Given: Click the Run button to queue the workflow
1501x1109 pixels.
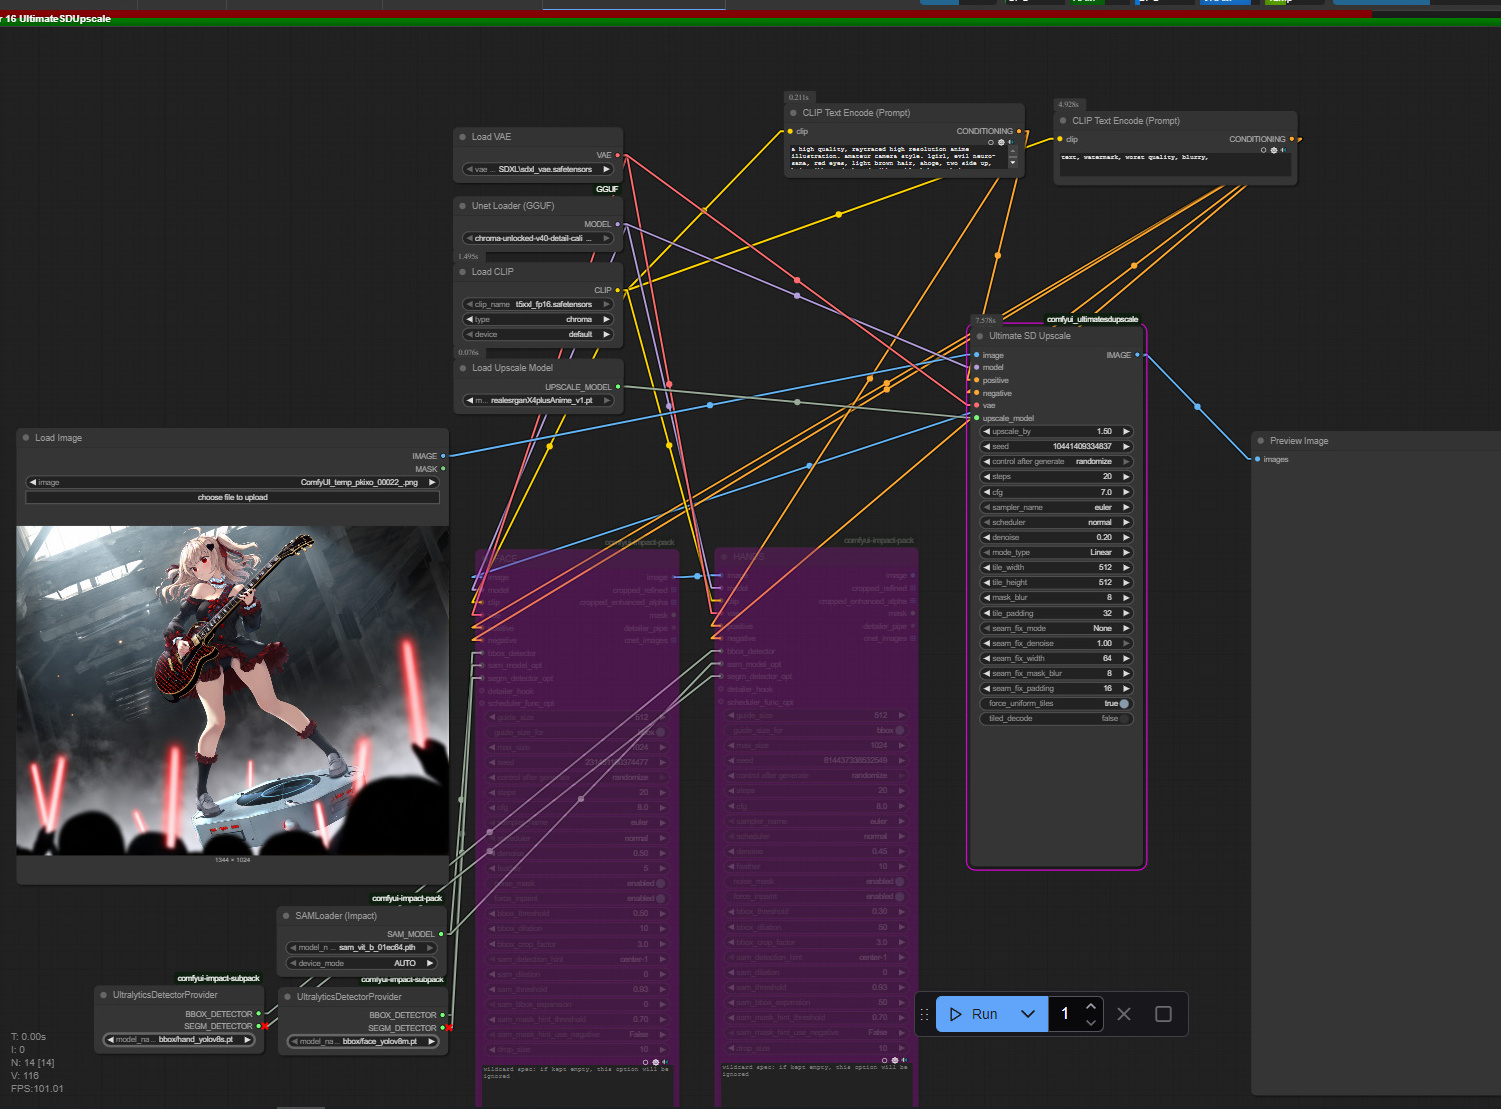Looking at the screenshot, I should point(974,1014).
